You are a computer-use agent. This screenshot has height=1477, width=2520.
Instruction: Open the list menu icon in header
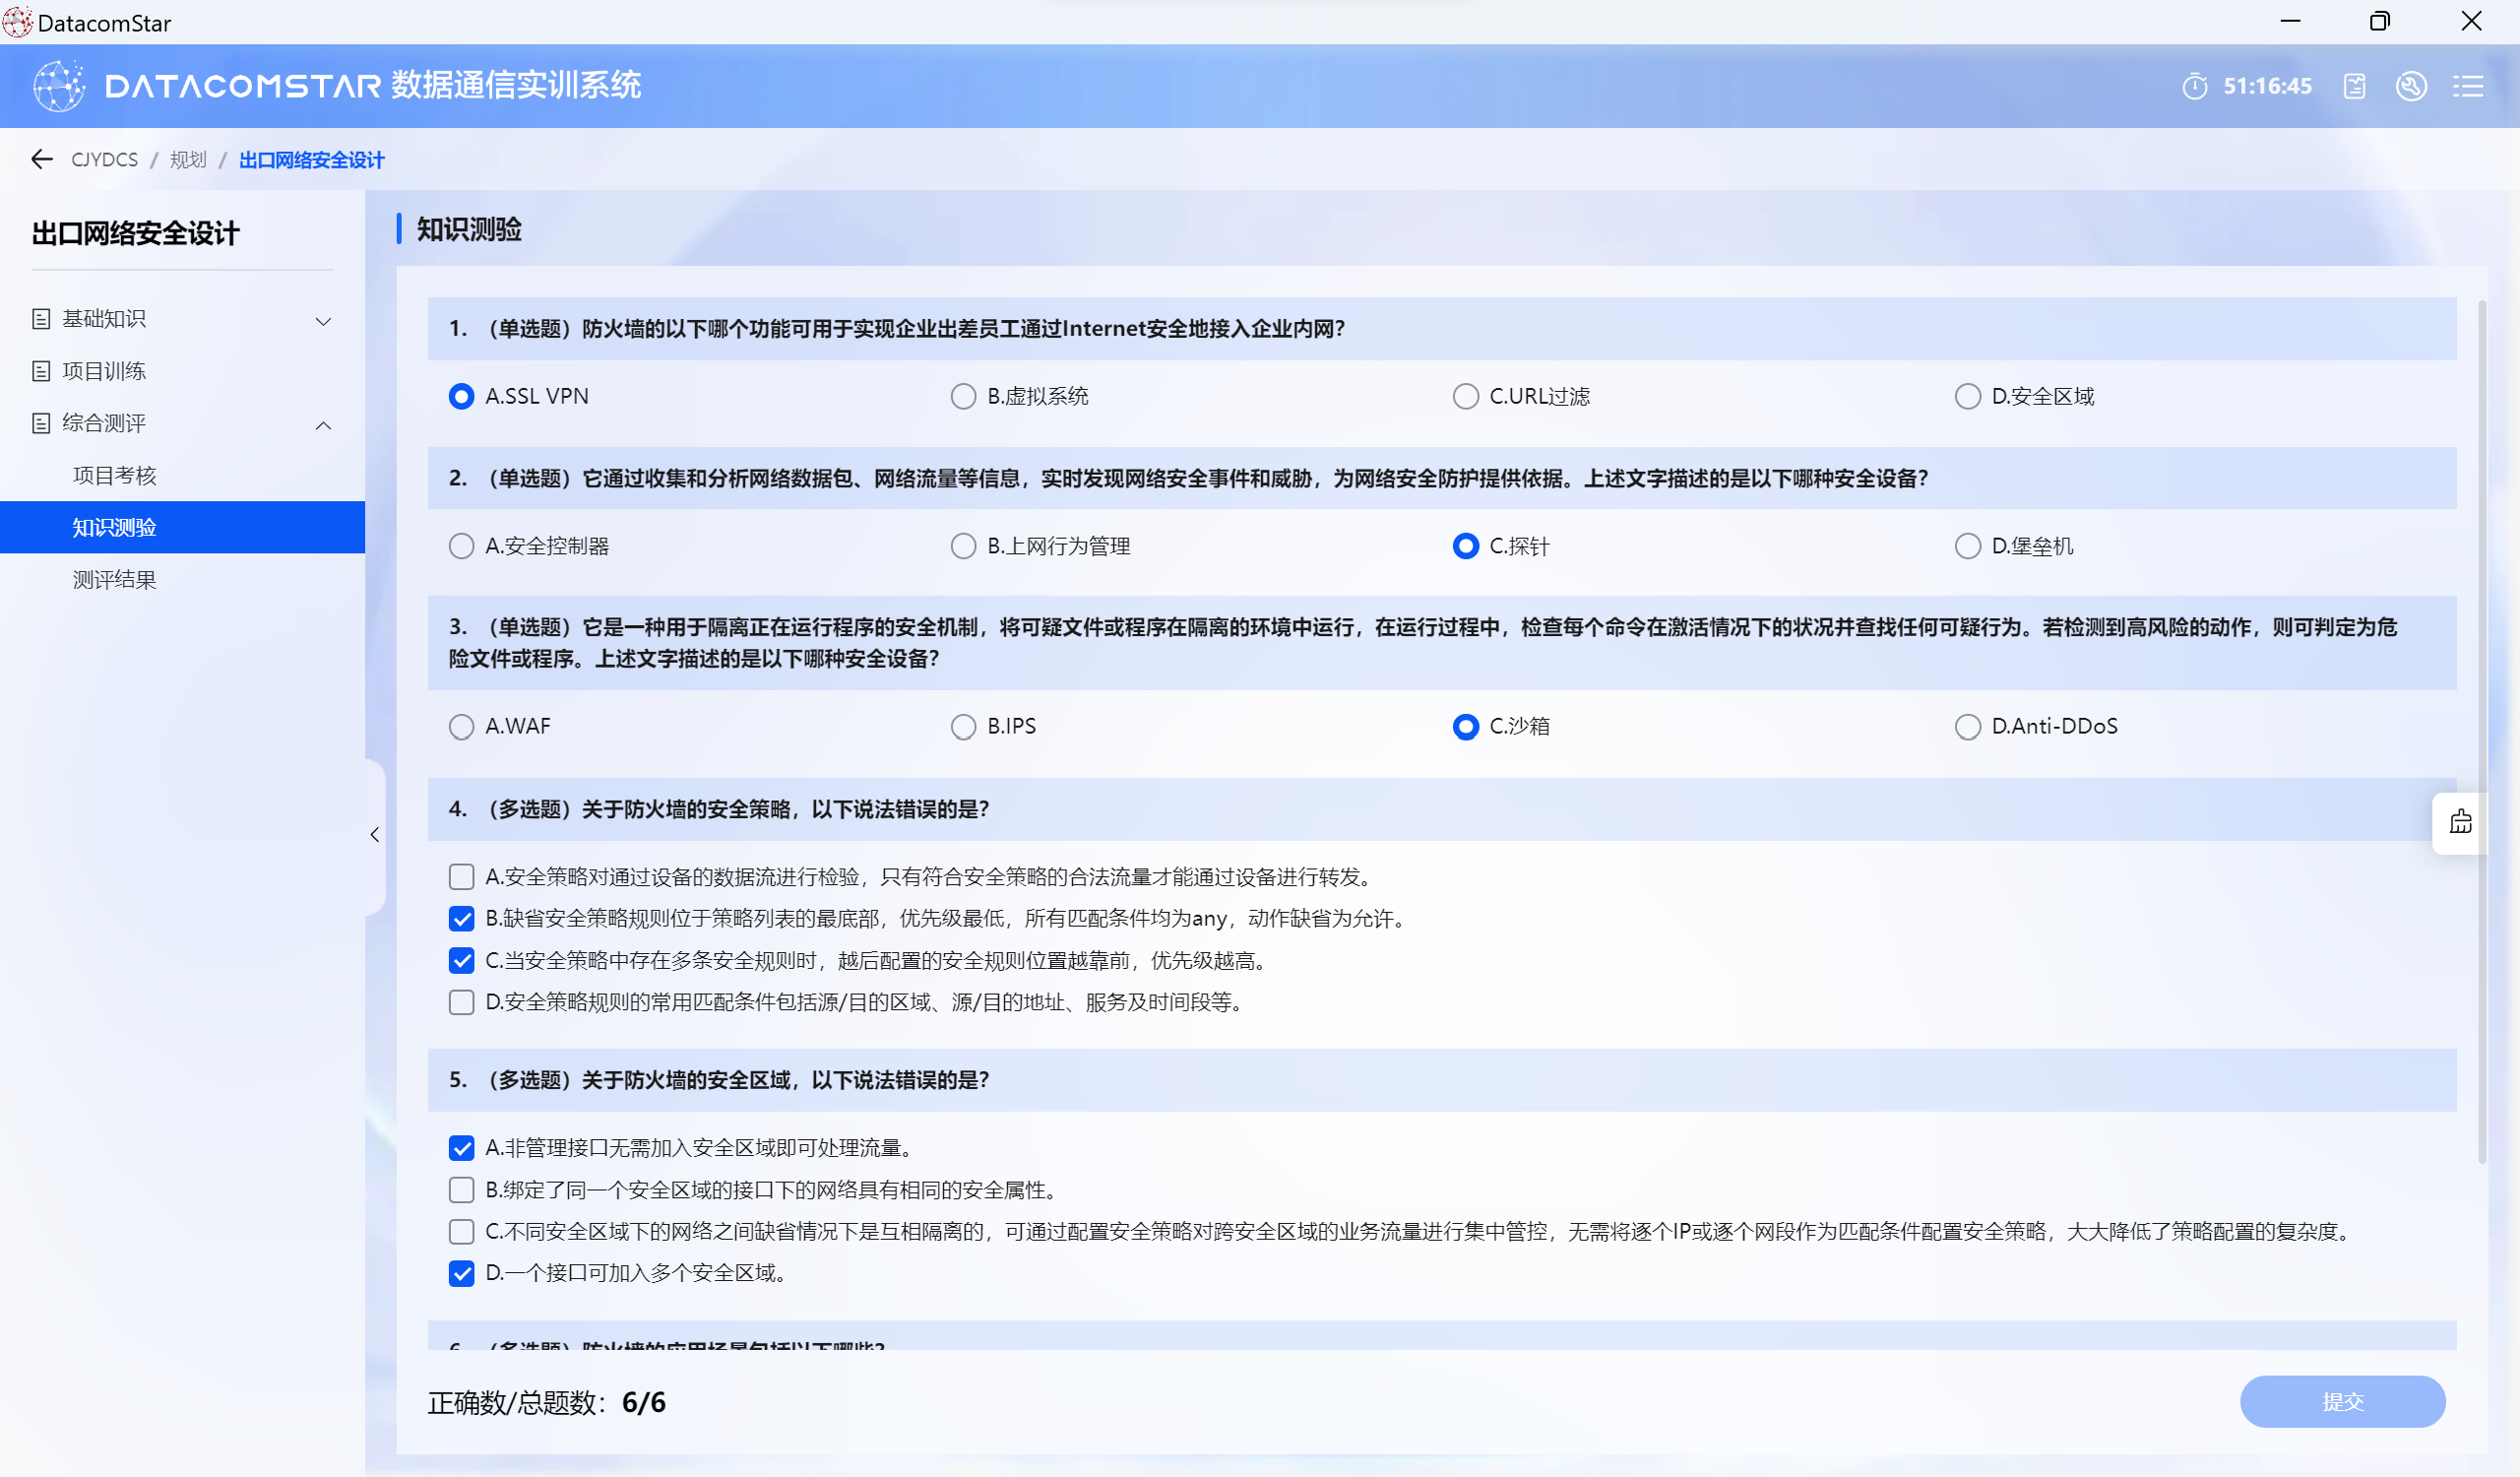click(x=2468, y=86)
